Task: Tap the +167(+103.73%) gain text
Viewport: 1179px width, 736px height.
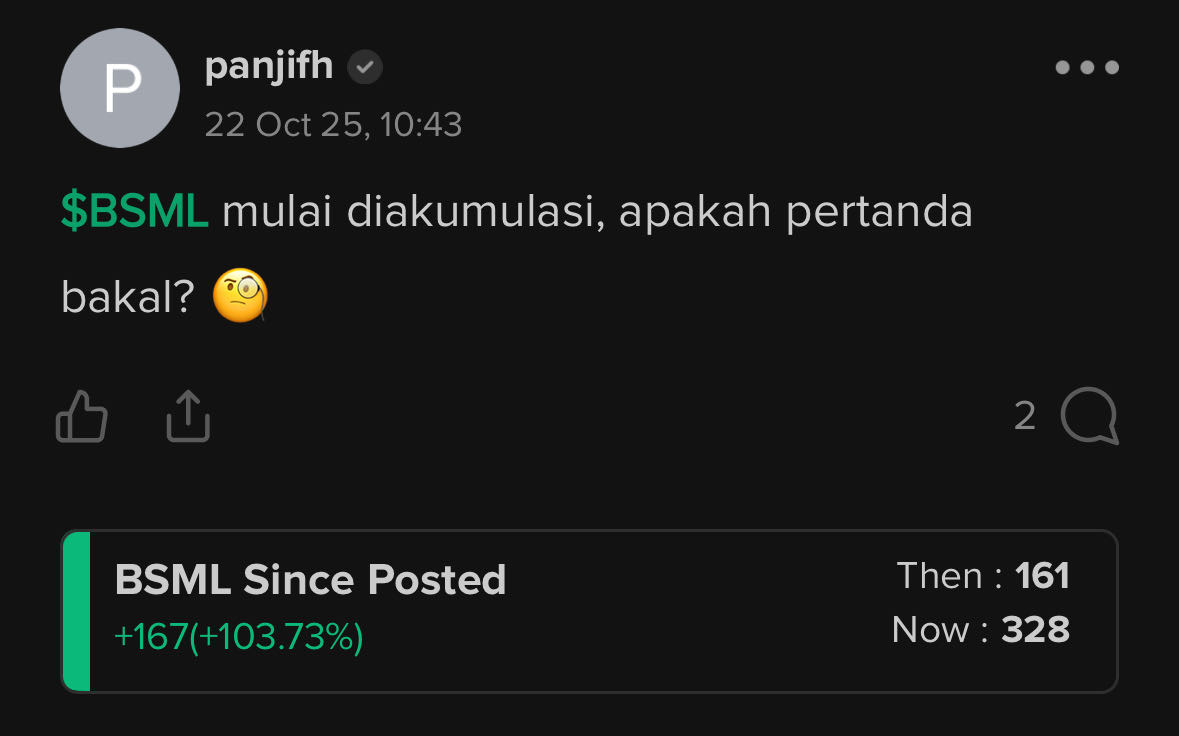Action: click(238, 637)
